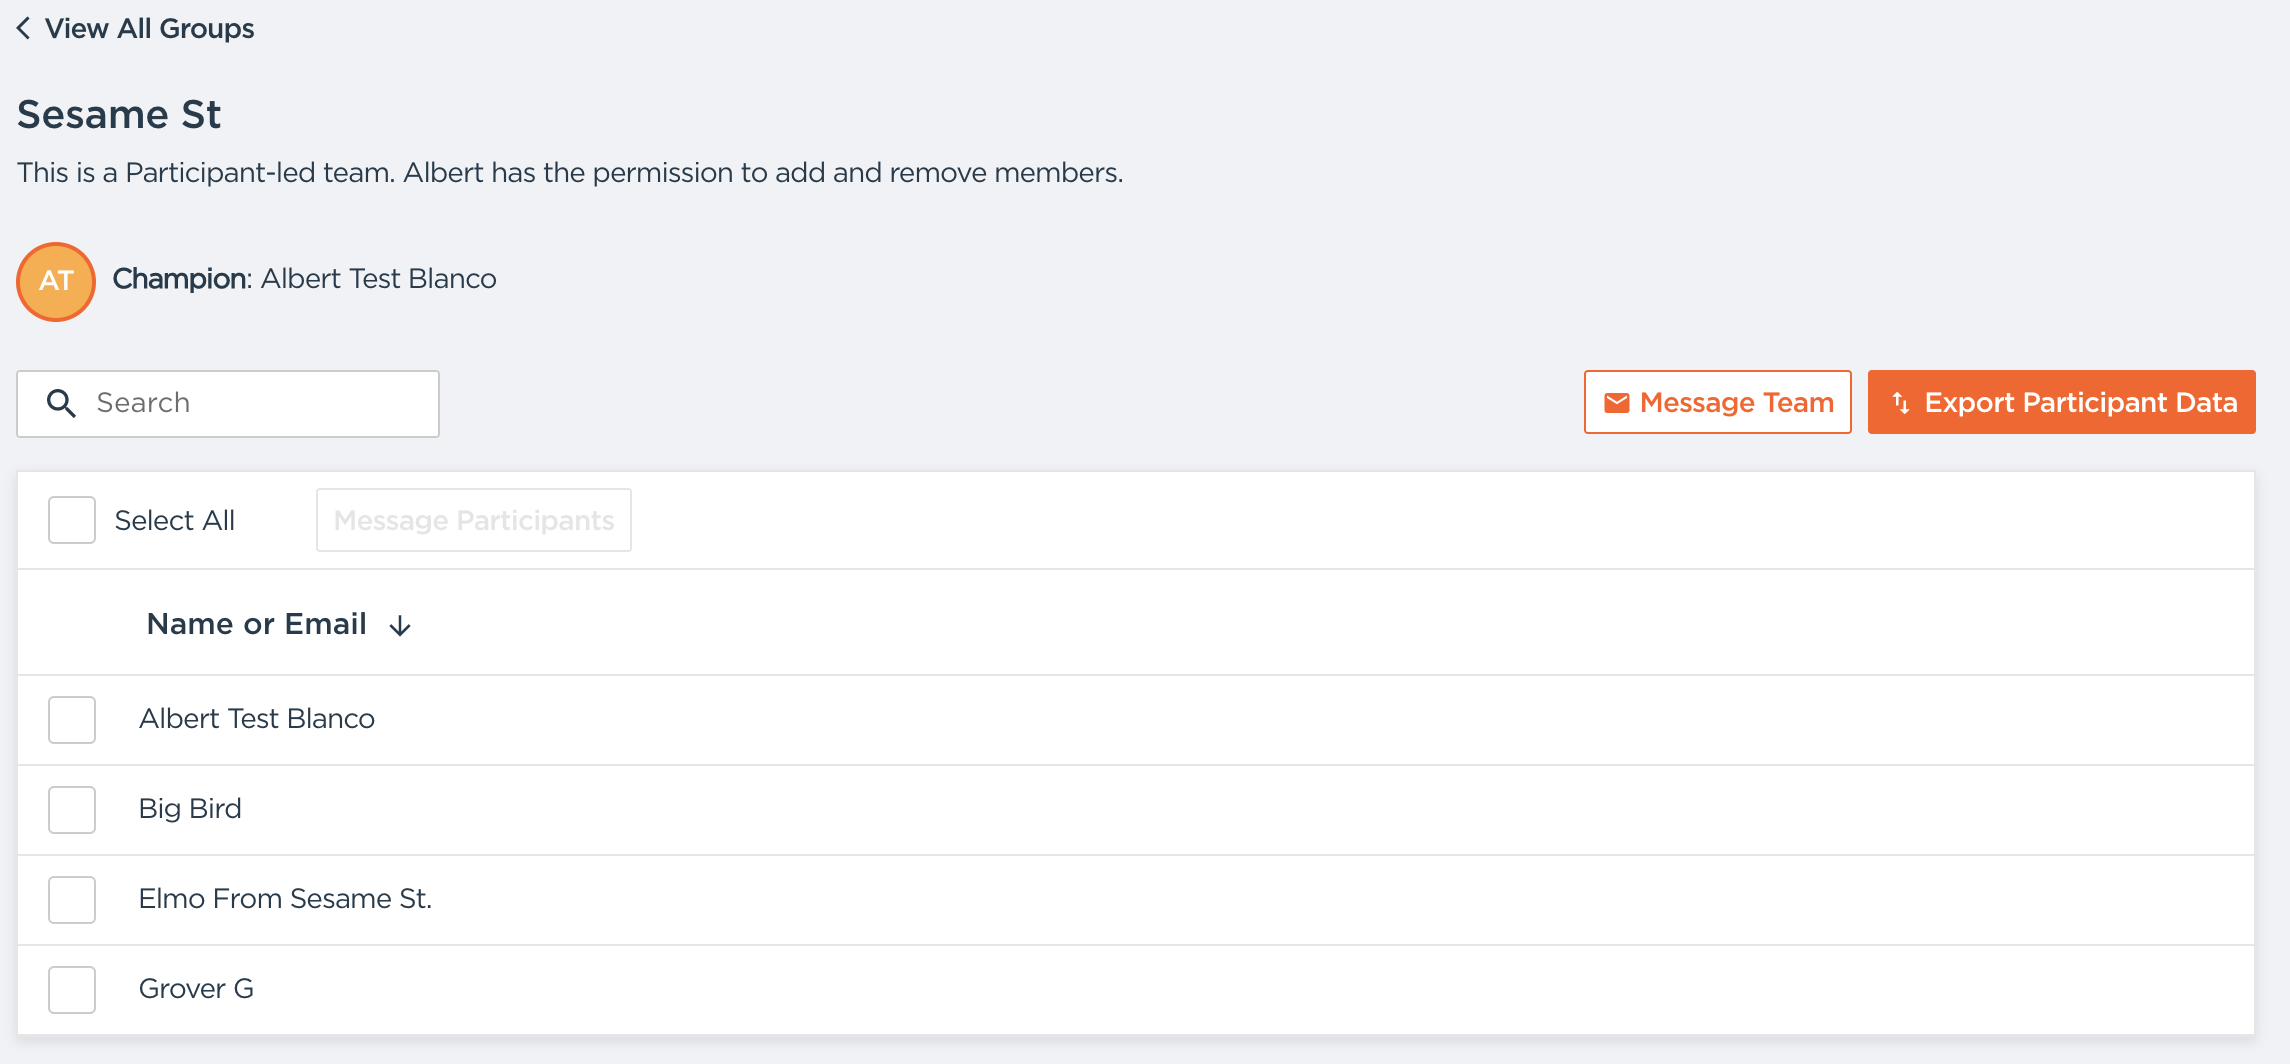Select Big Bird's checkbox
2290x1064 pixels.
(x=72, y=810)
